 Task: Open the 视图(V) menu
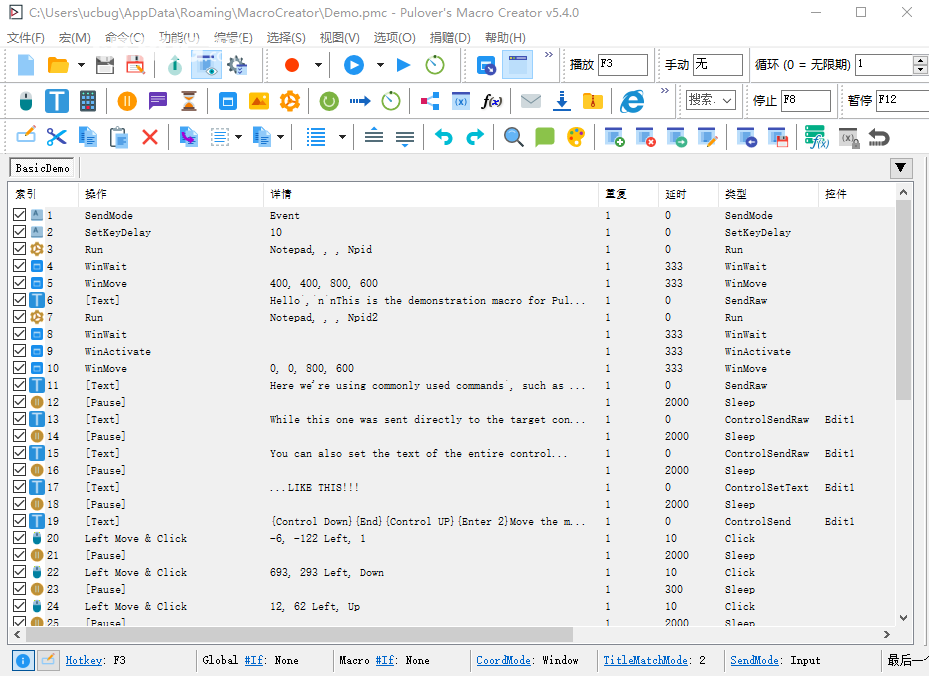[339, 38]
